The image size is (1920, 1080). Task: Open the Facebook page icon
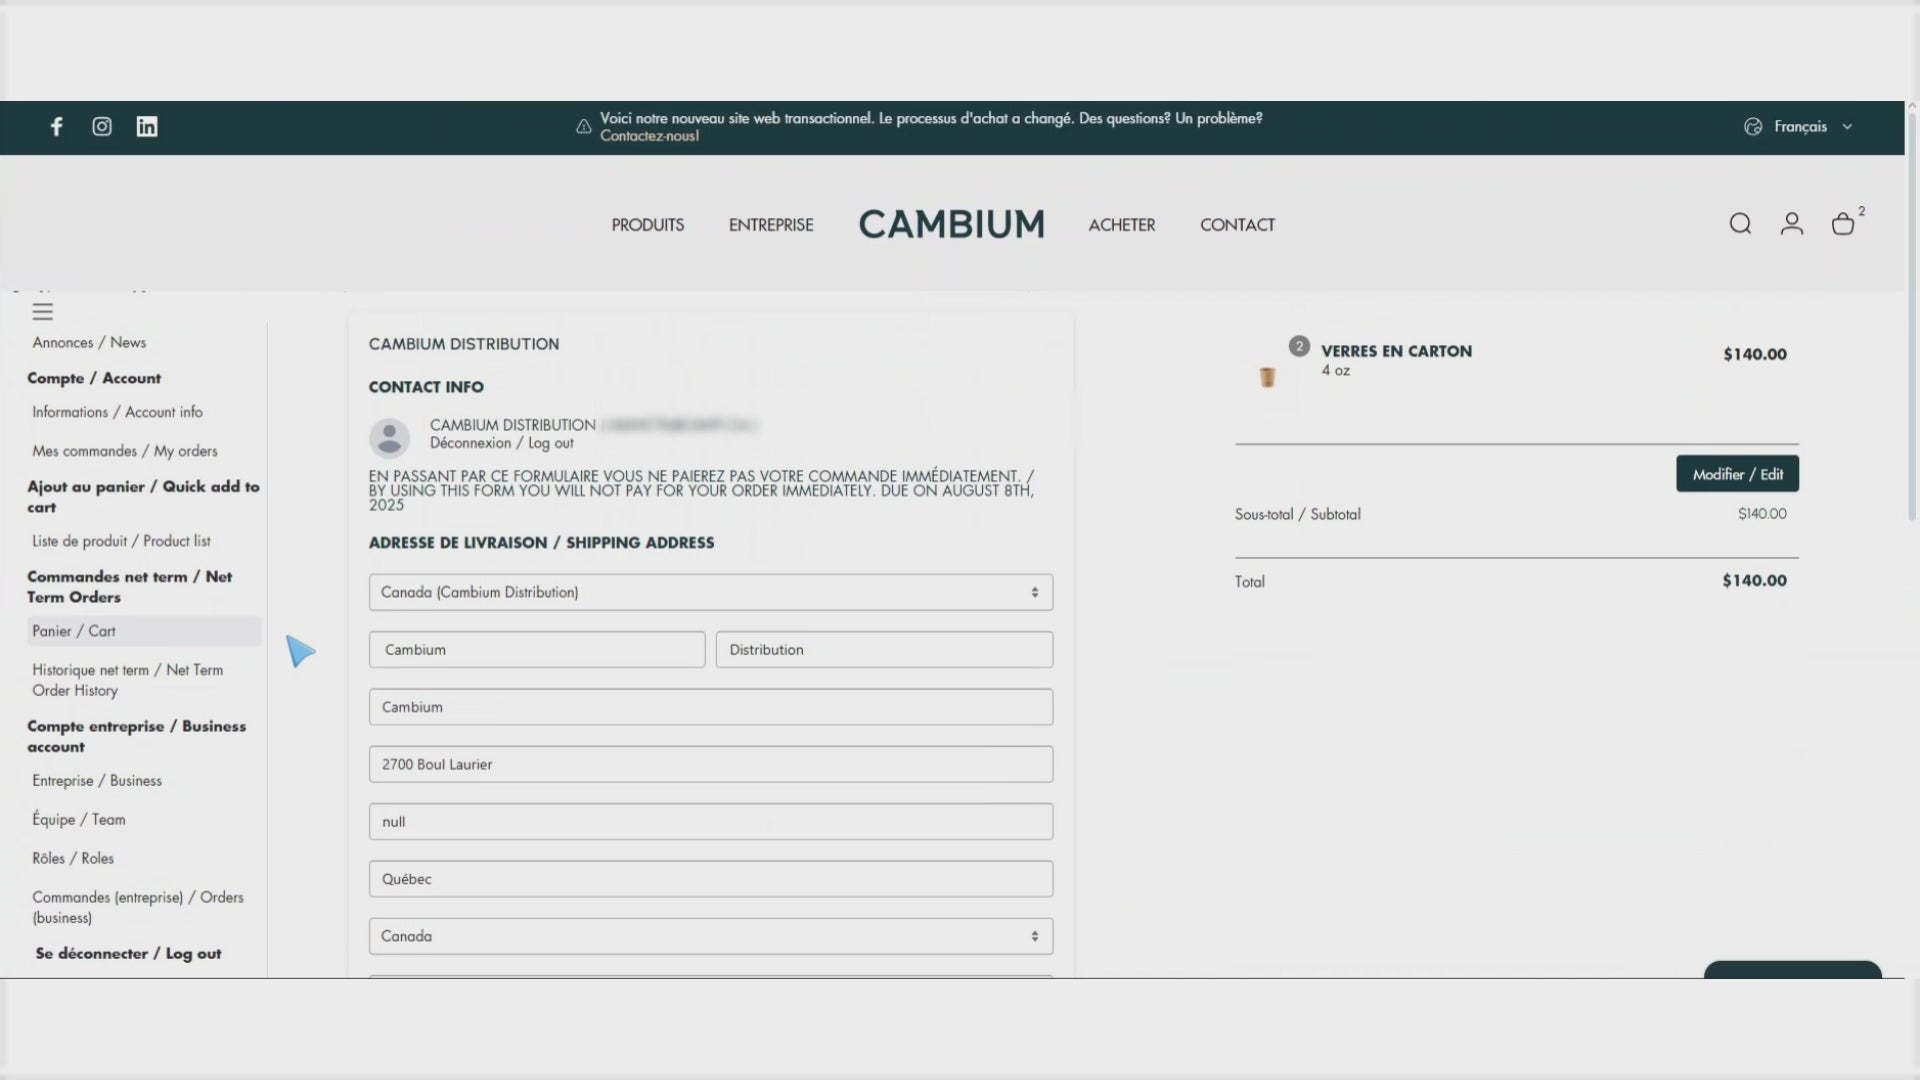pos(57,126)
